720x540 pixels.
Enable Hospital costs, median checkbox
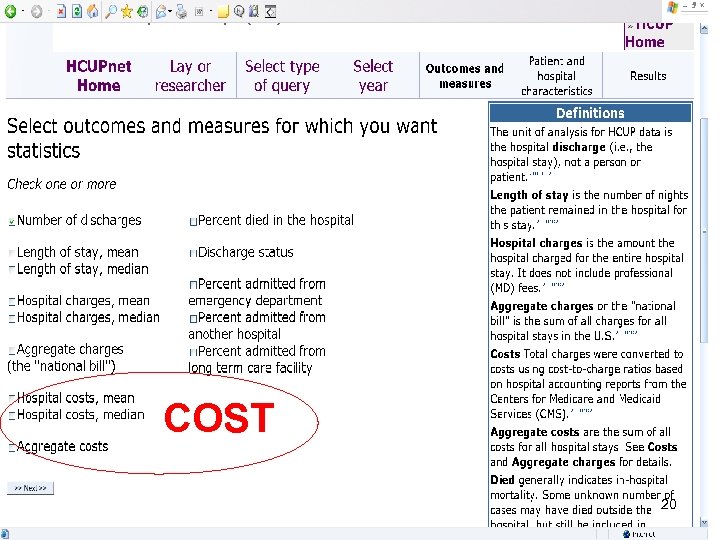pyautogui.click(x=12, y=415)
